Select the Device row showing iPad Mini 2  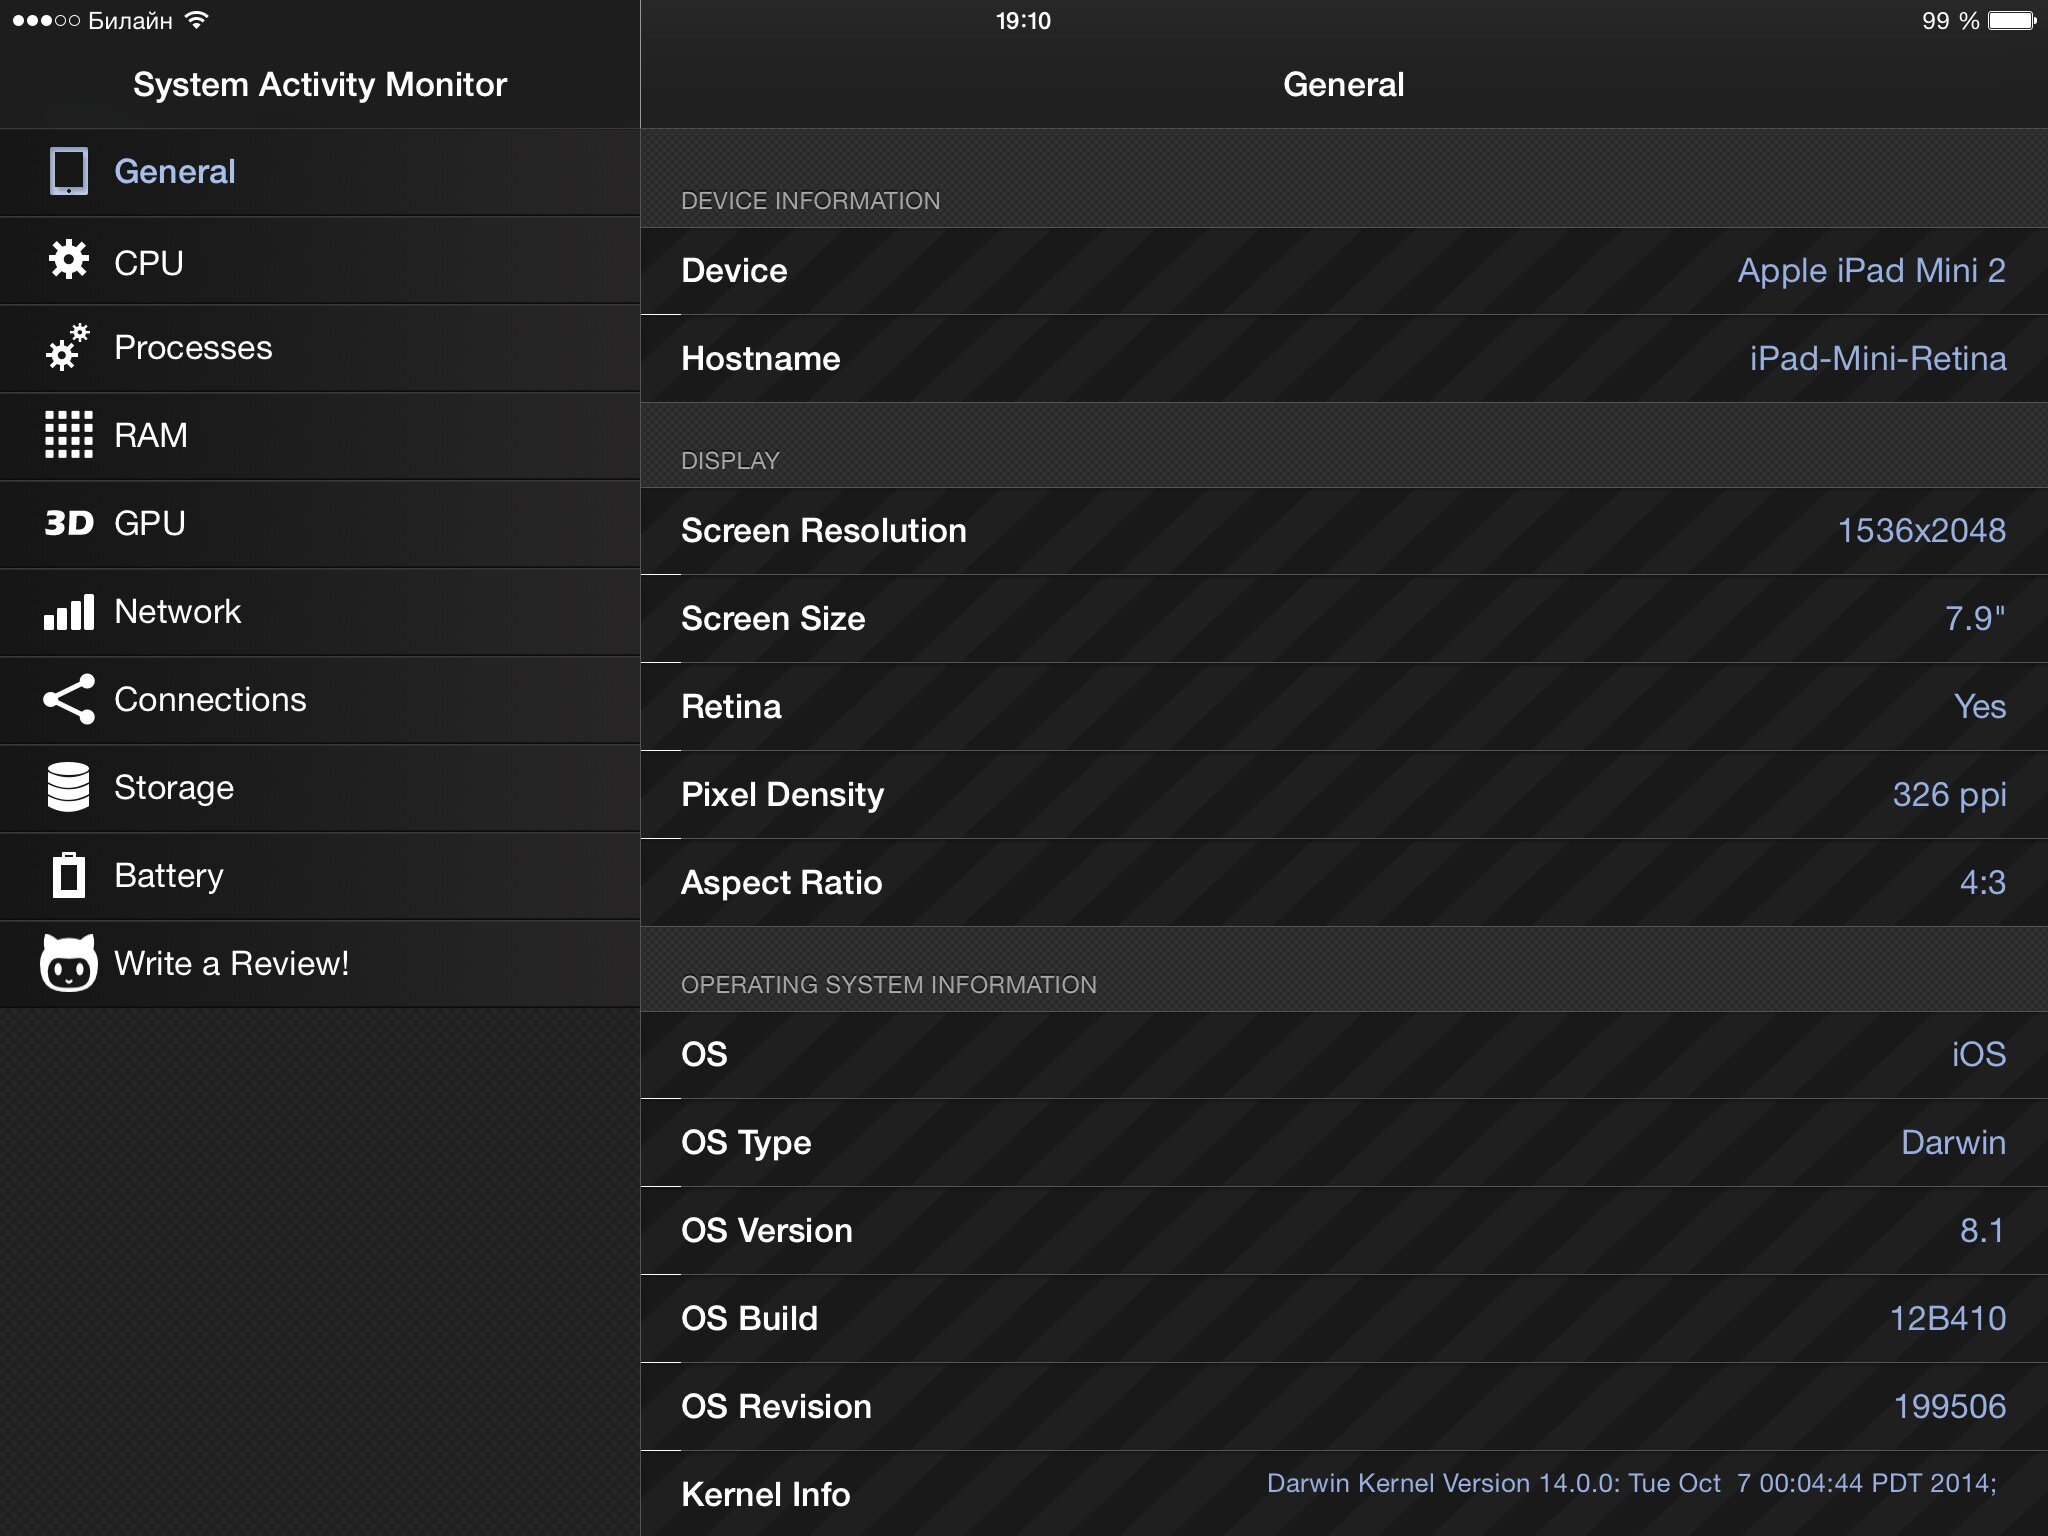click(x=1343, y=271)
